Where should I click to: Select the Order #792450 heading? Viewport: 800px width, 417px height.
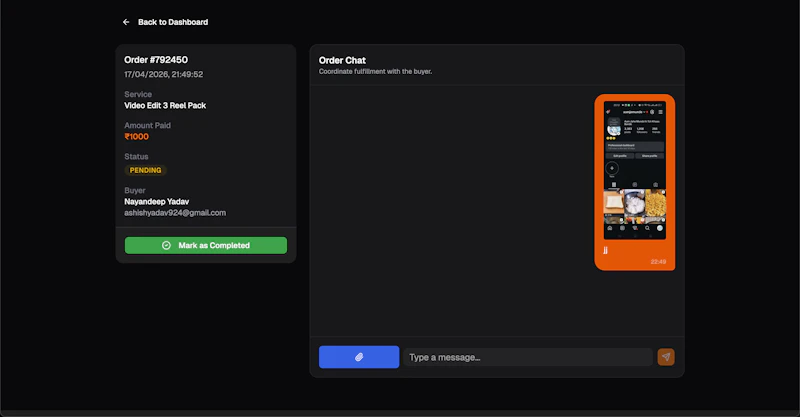click(x=156, y=60)
